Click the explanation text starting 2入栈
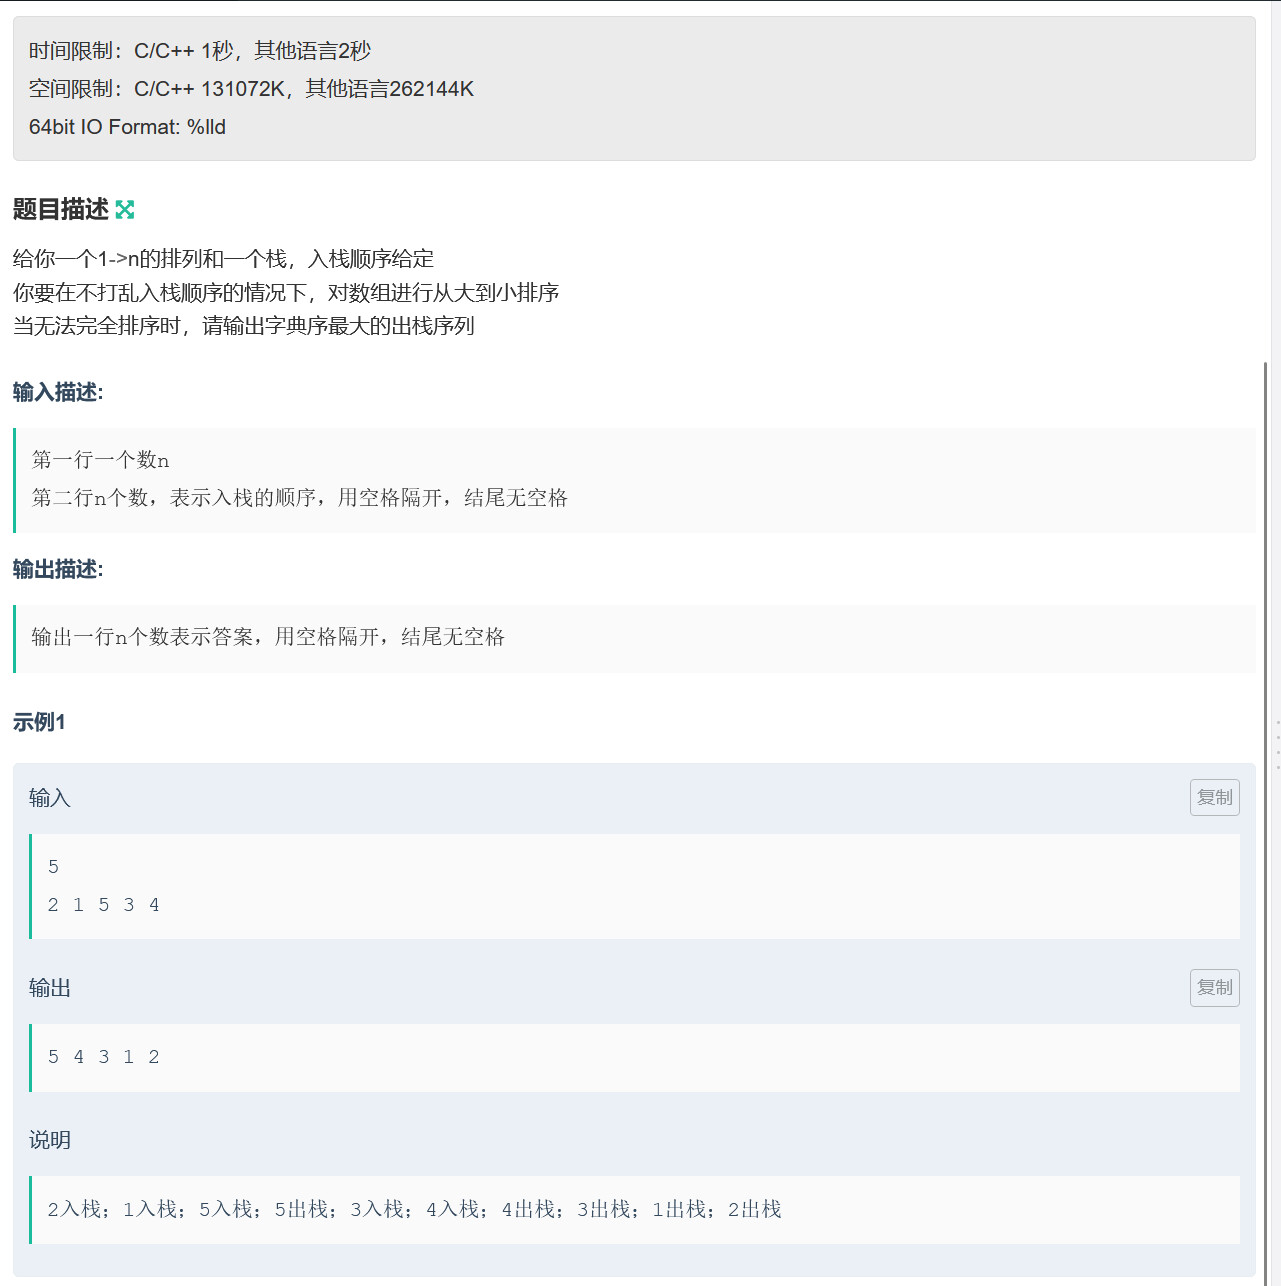This screenshot has width=1281, height=1286. click(414, 1210)
